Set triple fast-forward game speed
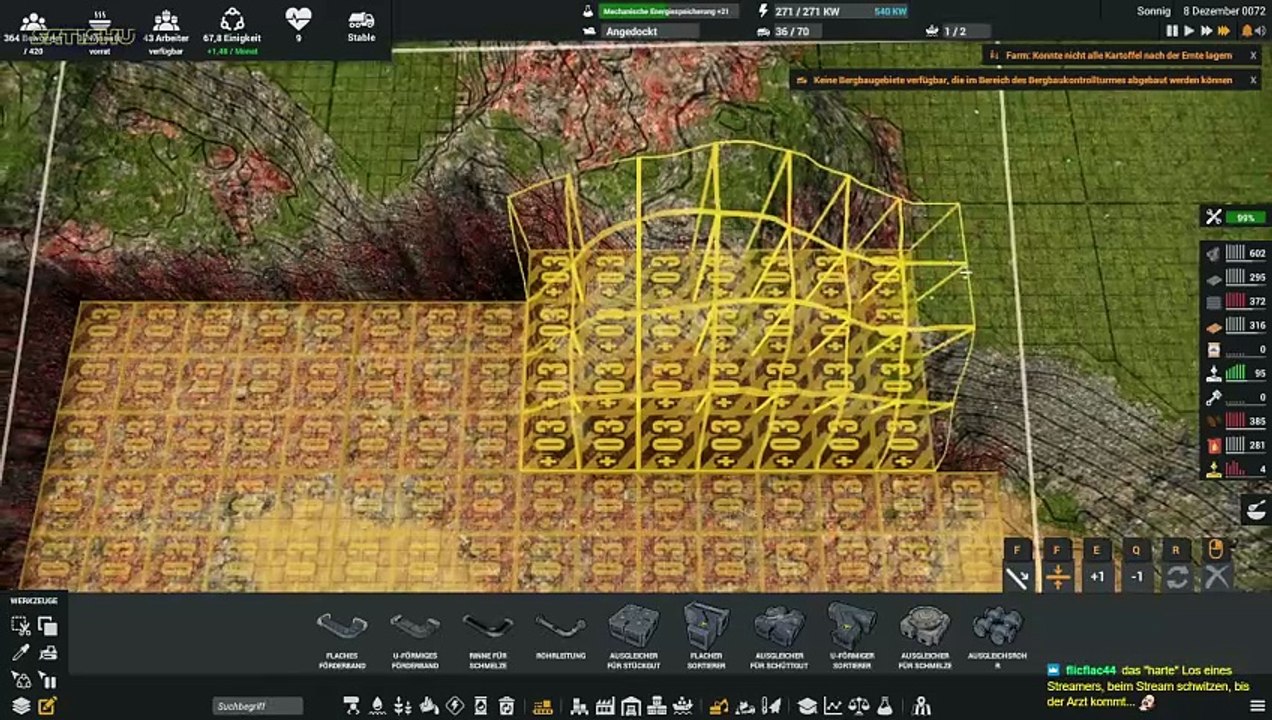Viewport: 1272px width, 720px height. [1224, 31]
